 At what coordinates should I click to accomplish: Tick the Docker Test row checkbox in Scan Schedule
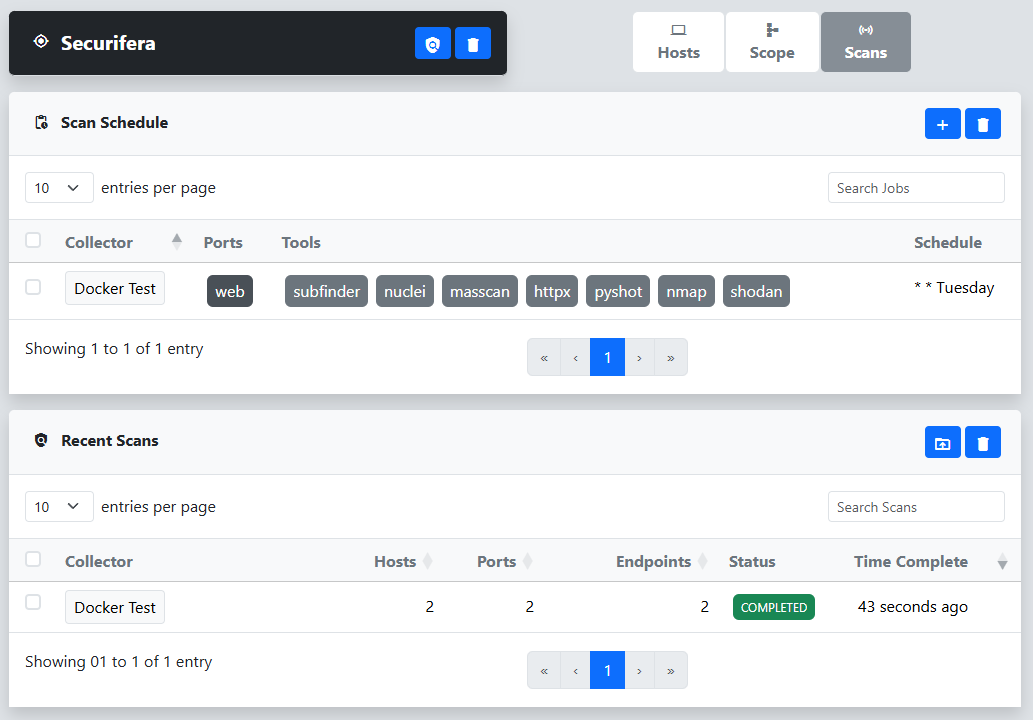[x=33, y=287]
